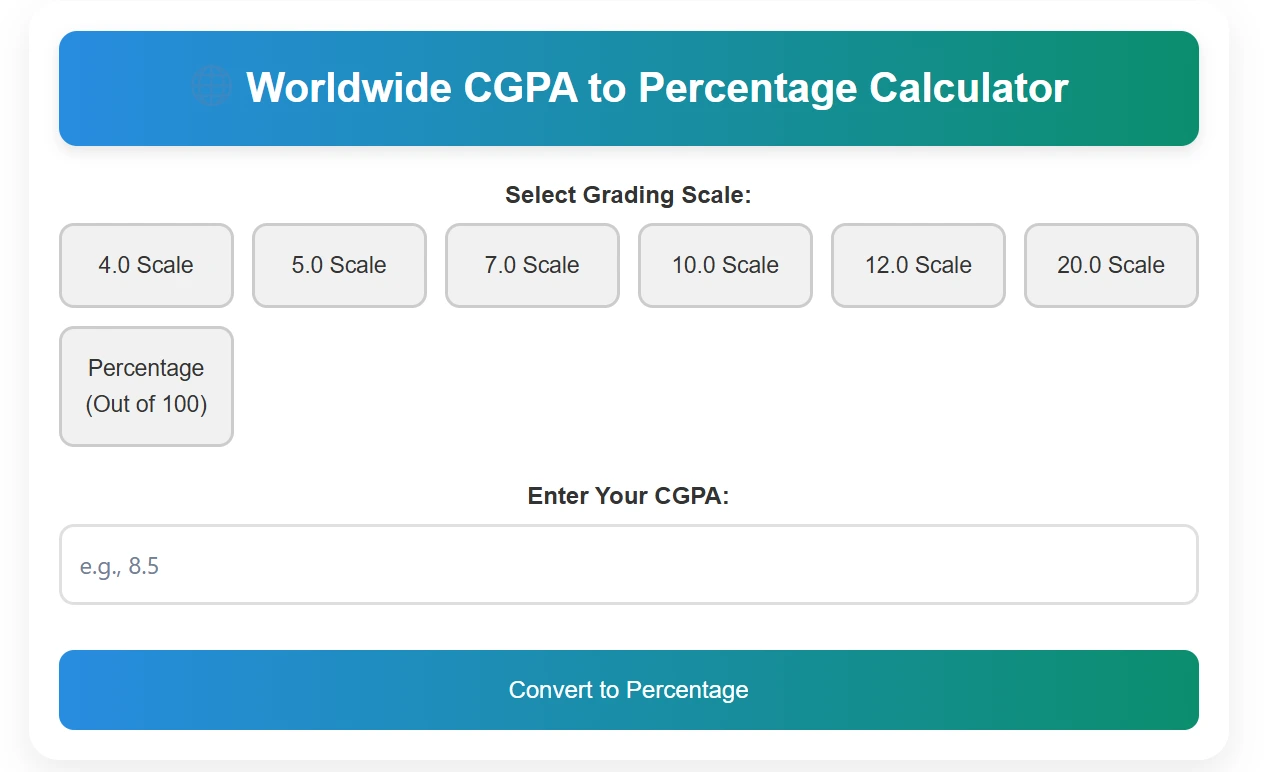Image resolution: width=1267 pixels, height=772 pixels.
Task: Click the Worldwide CGPA to Percentage Calculator title
Action: 659,88
